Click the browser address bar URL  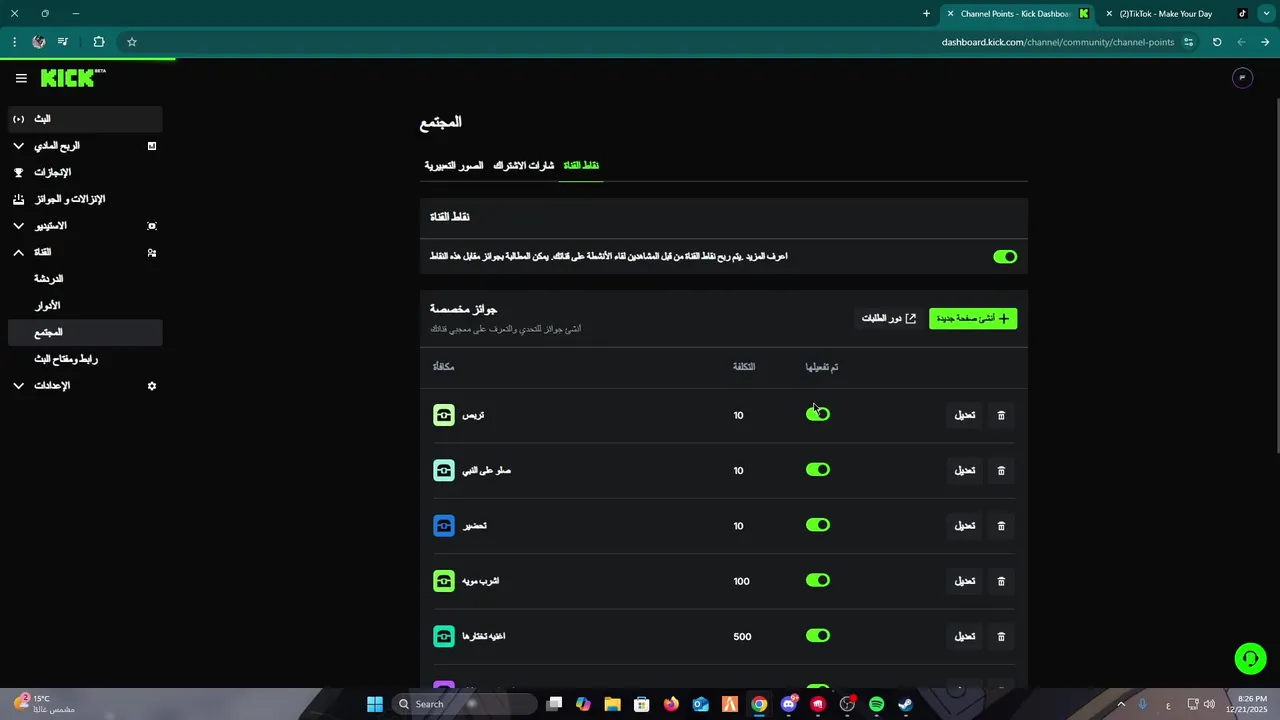(1058, 42)
